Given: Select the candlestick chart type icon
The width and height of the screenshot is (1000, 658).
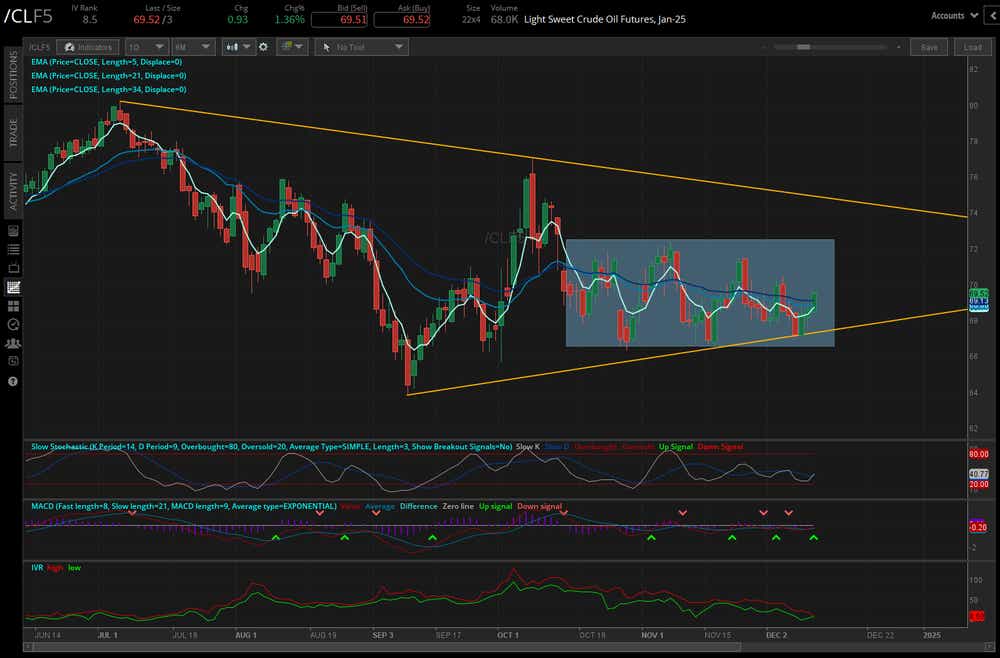Looking at the screenshot, I should (x=230, y=46).
